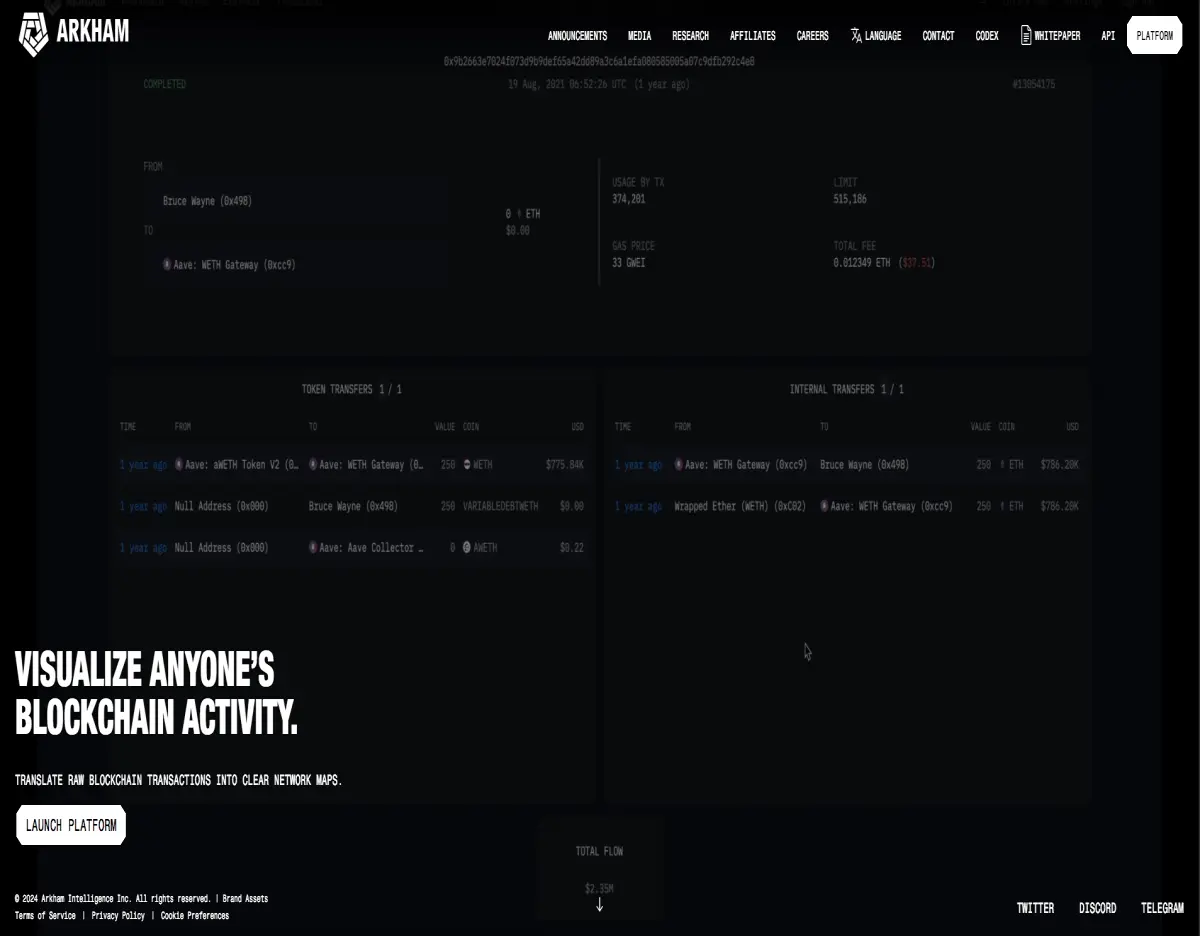This screenshot has height=936, width=1200.
Task: Click block number #13054175
Action: tap(1033, 84)
